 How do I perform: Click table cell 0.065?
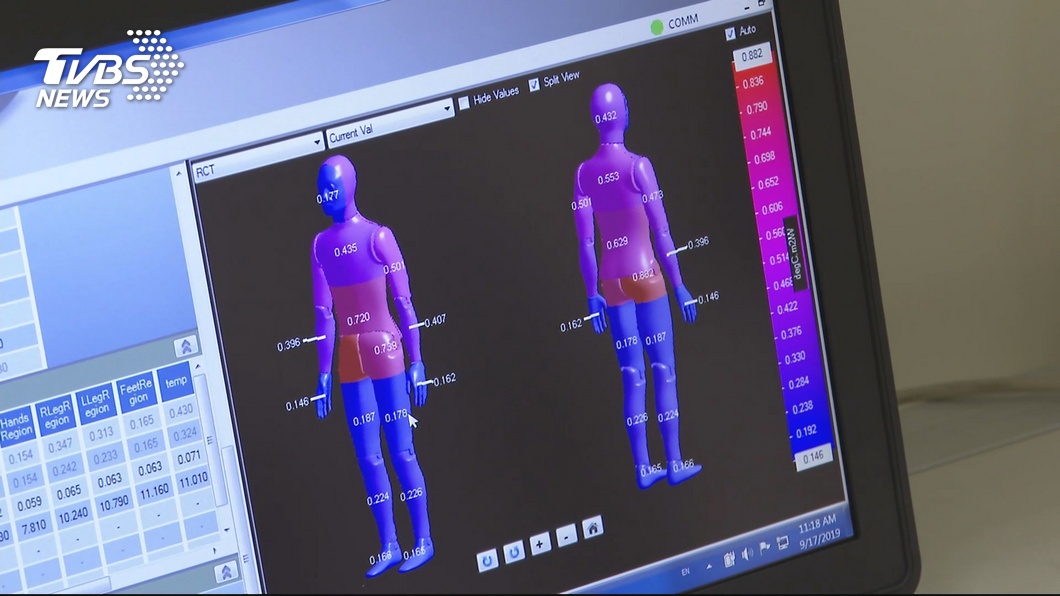69,493
